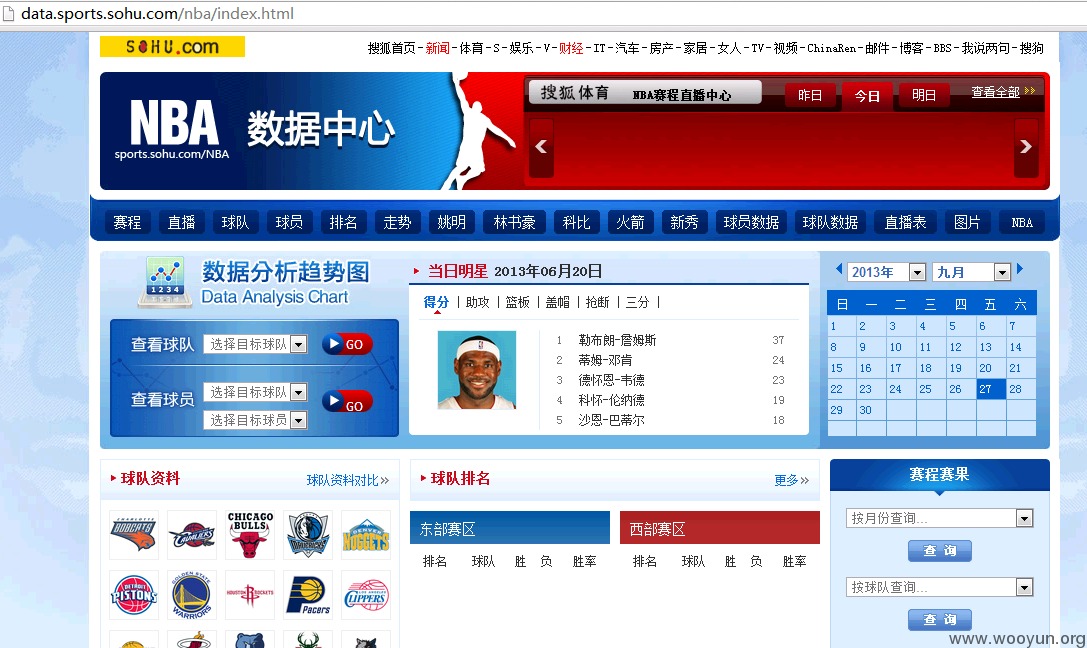
Task: Open the 九月 month dropdown
Action: tap(971, 272)
